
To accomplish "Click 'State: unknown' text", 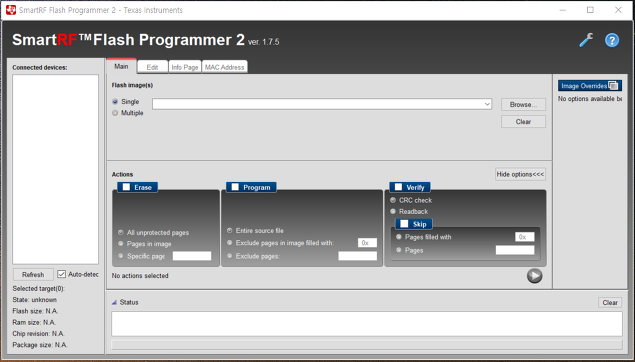I will point(34,300).
